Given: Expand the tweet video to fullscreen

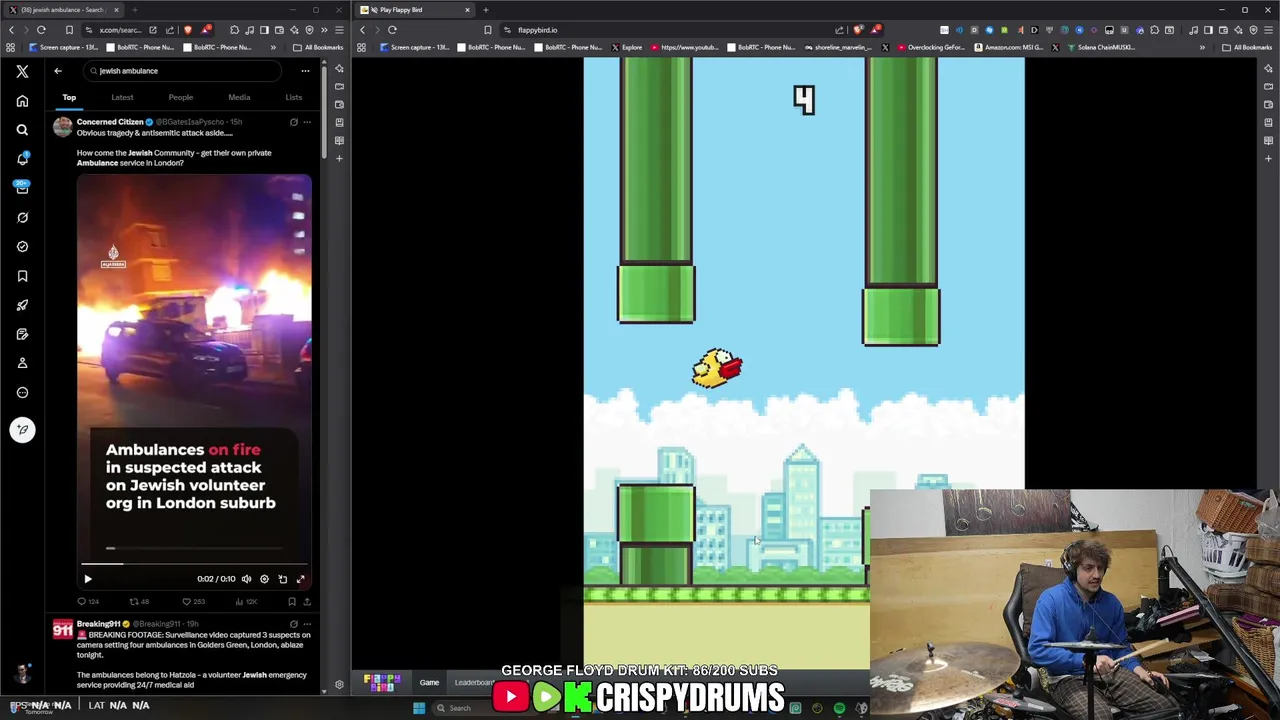Looking at the screenshot, I should tap(300, 579).
